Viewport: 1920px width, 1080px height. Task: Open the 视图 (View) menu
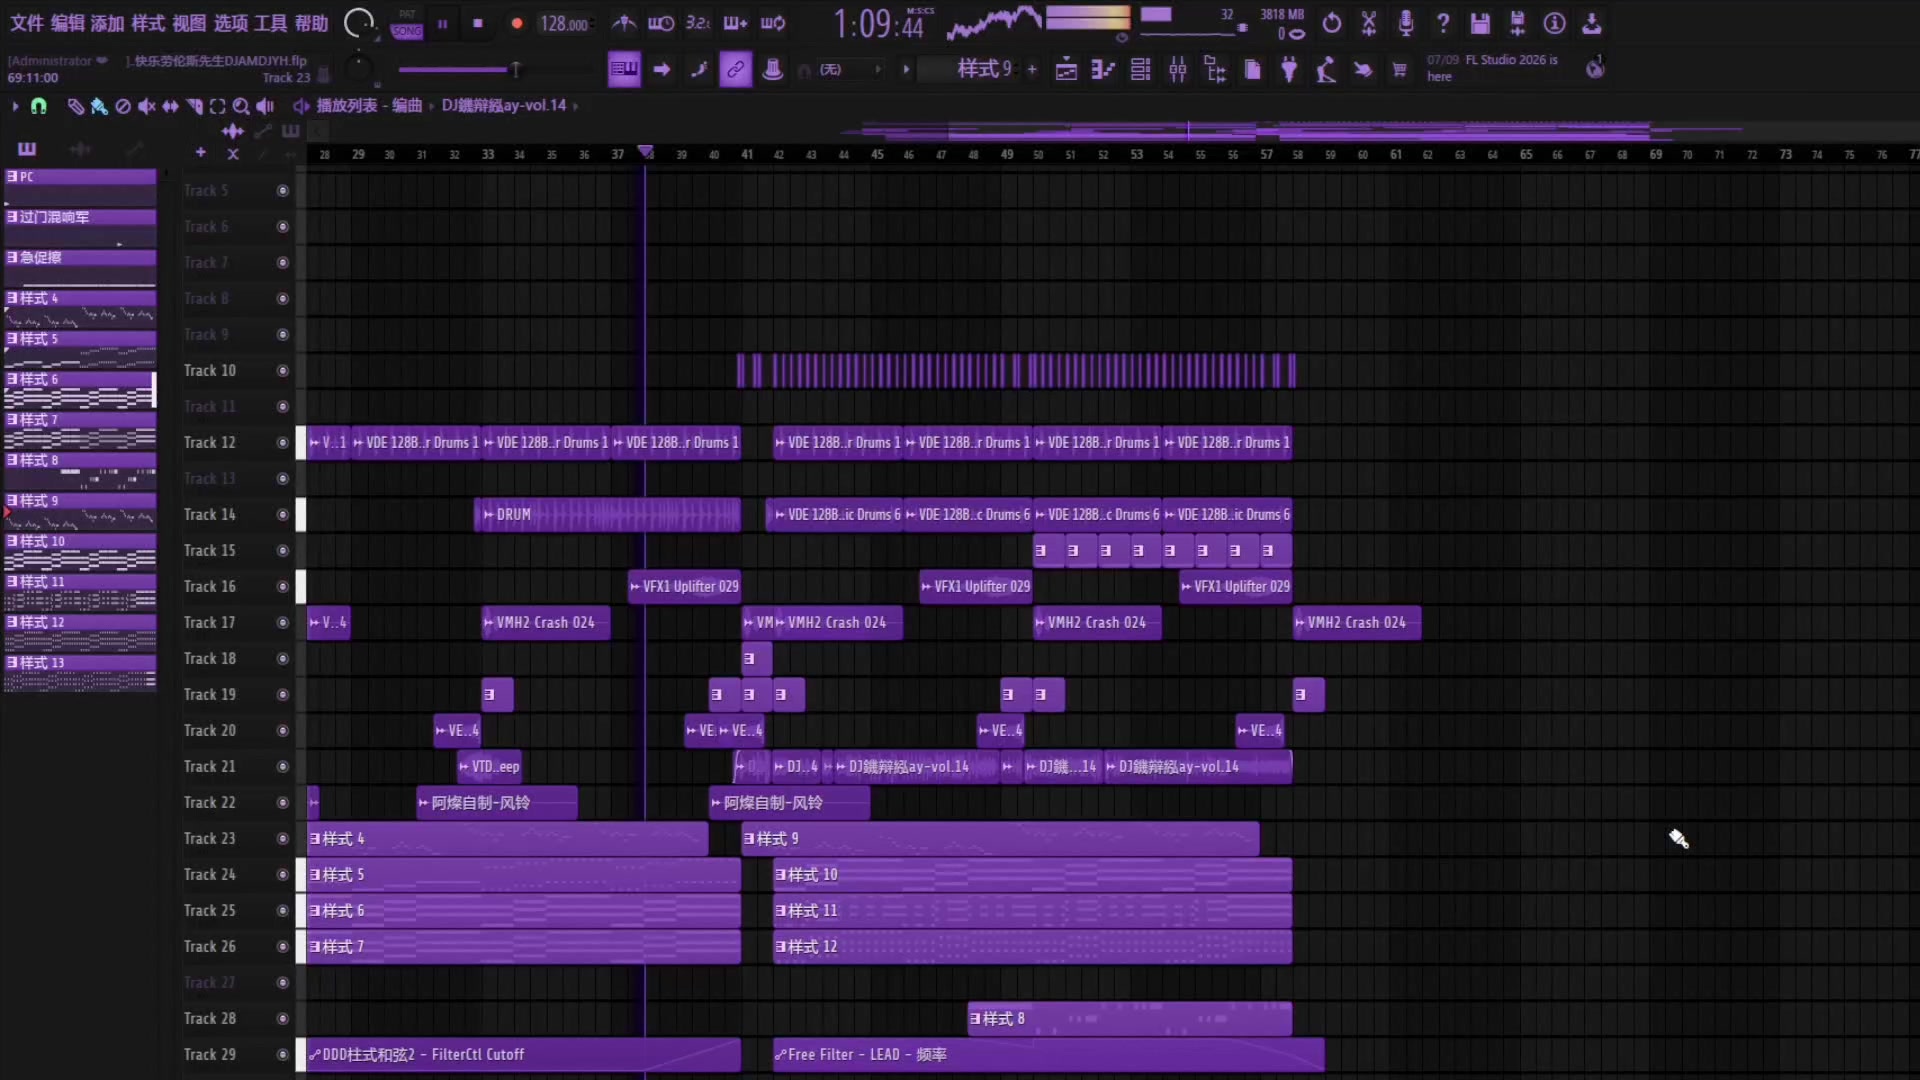pos(189,23)
